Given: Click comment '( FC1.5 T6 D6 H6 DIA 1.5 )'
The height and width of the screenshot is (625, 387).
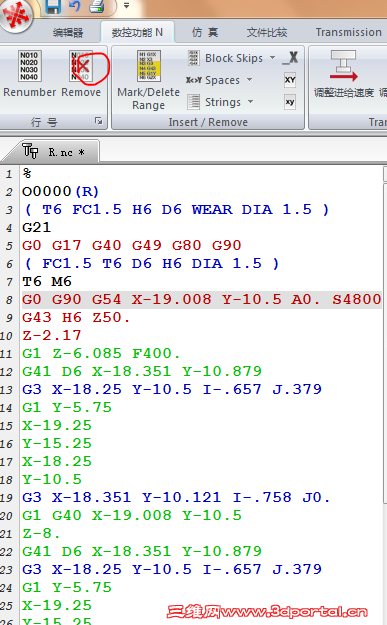Looking at the screenshot, I should coord(151,263).
